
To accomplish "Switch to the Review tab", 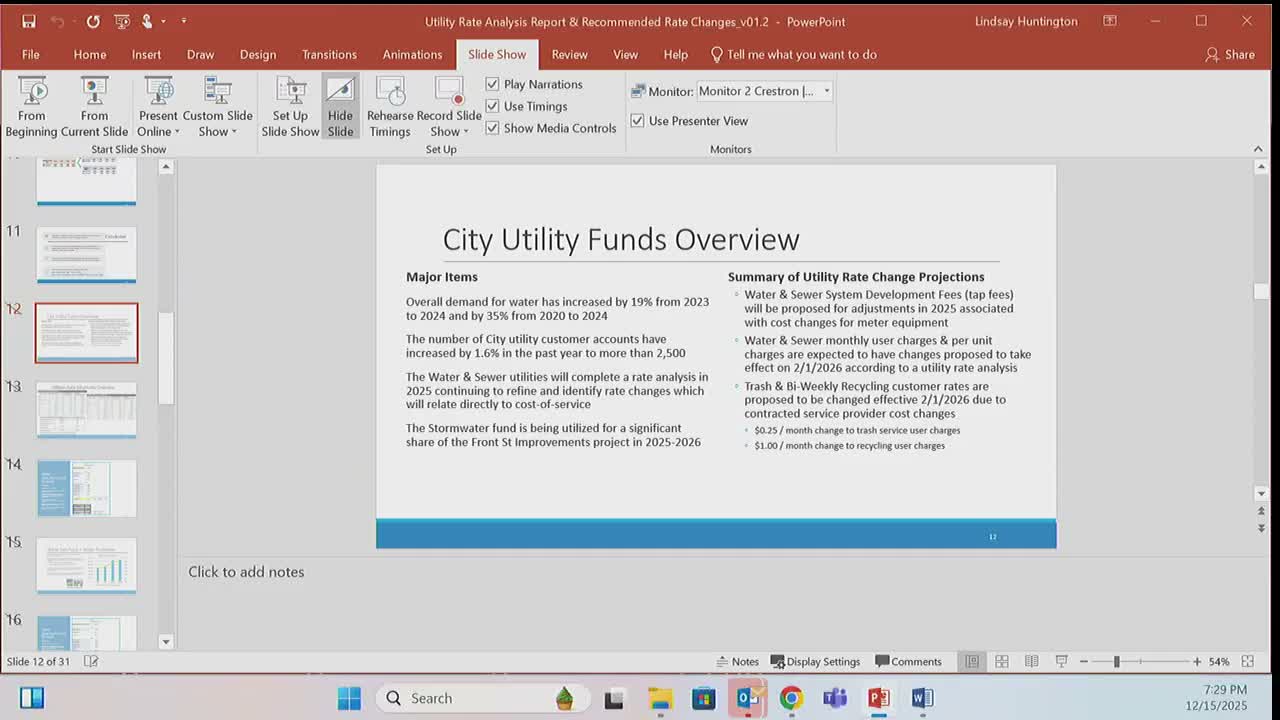I will 569,54.
